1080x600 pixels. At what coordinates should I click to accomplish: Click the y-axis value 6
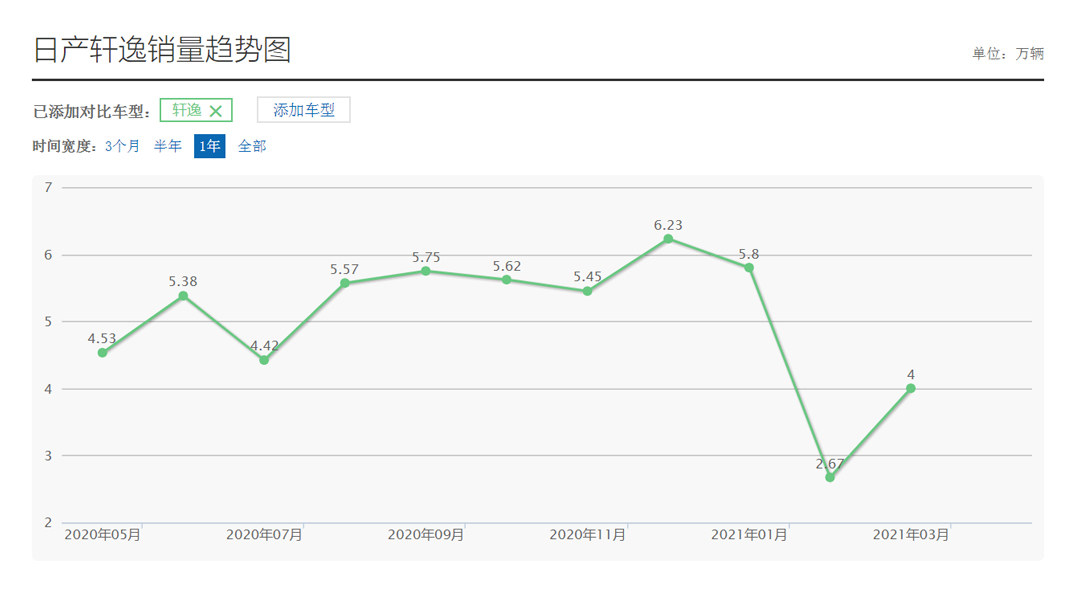point(48,255)
